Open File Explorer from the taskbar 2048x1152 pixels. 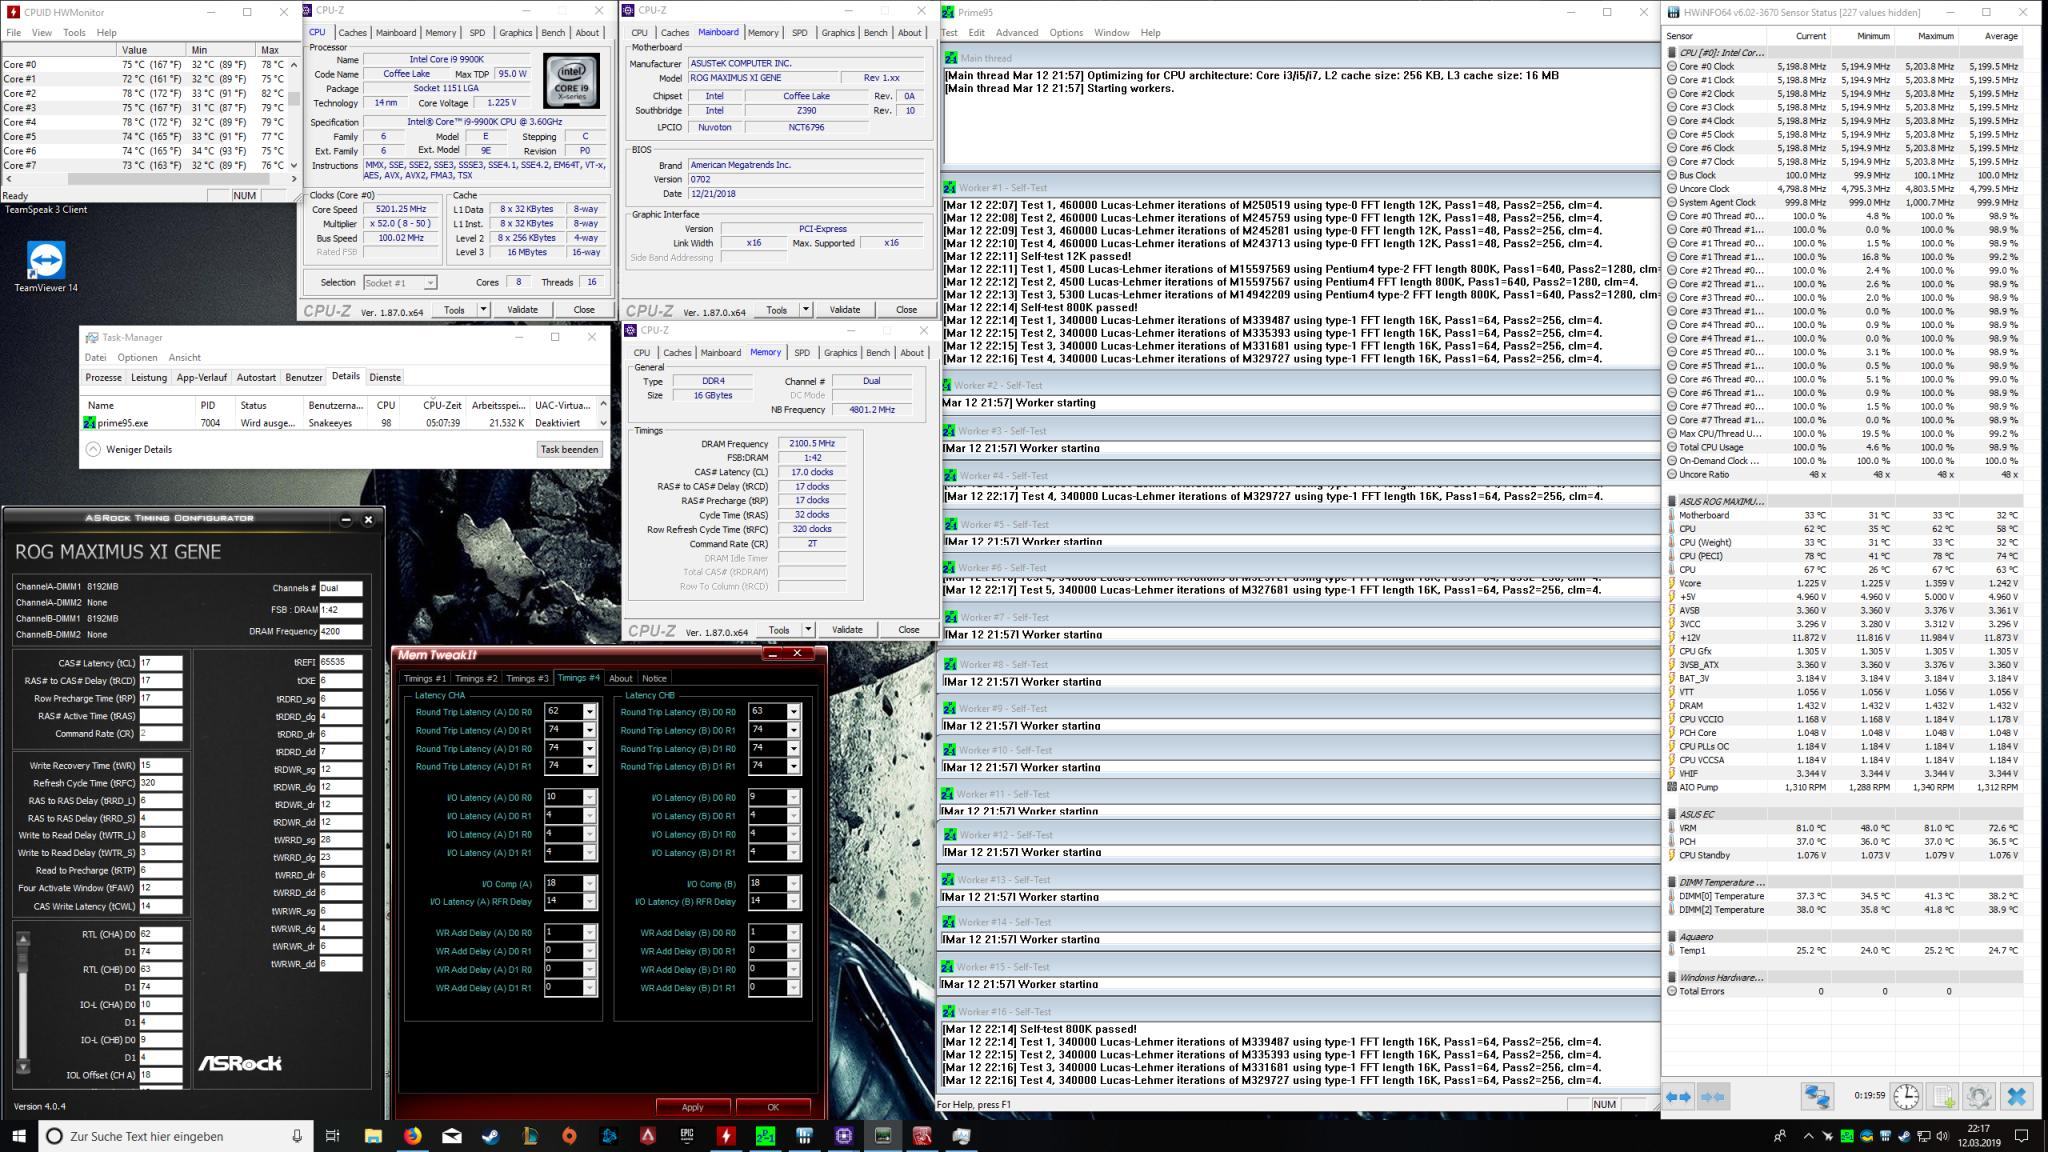(x=373, y=1136)
